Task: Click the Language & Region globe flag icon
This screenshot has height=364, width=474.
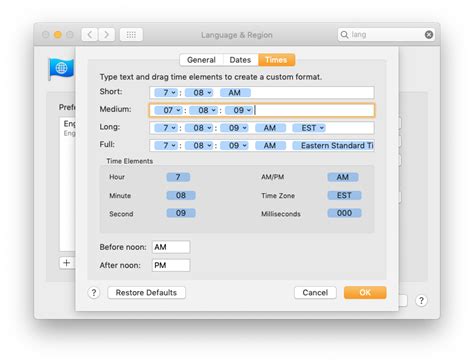Action: [x=62, y=69]
